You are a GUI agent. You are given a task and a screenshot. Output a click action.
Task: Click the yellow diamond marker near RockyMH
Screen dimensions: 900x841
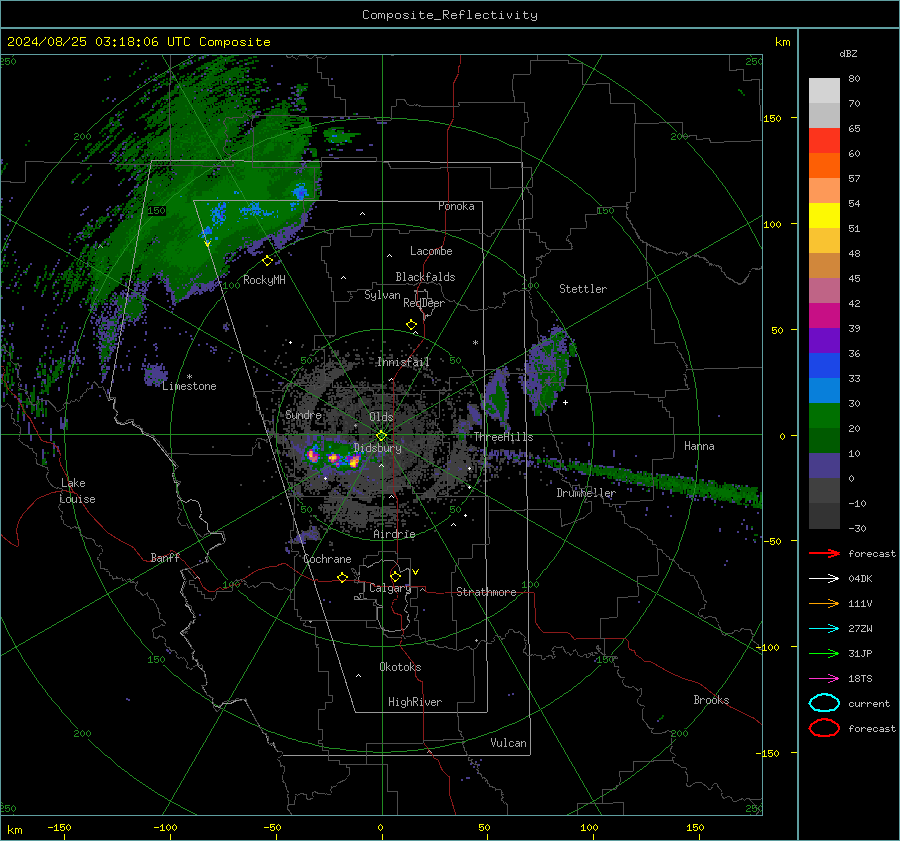[267, 261]
